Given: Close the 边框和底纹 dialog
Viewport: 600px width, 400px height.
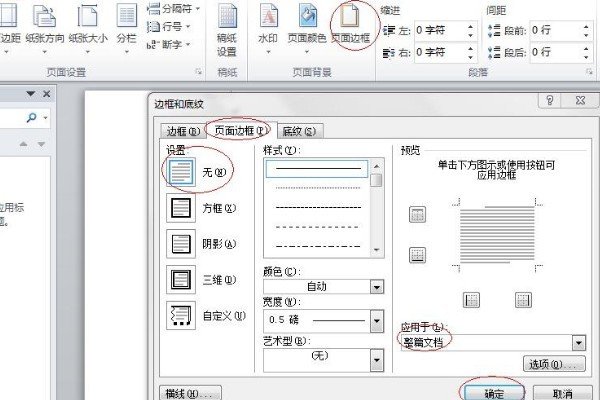Looking at the screenshot, I should click(x=580, y=101).
